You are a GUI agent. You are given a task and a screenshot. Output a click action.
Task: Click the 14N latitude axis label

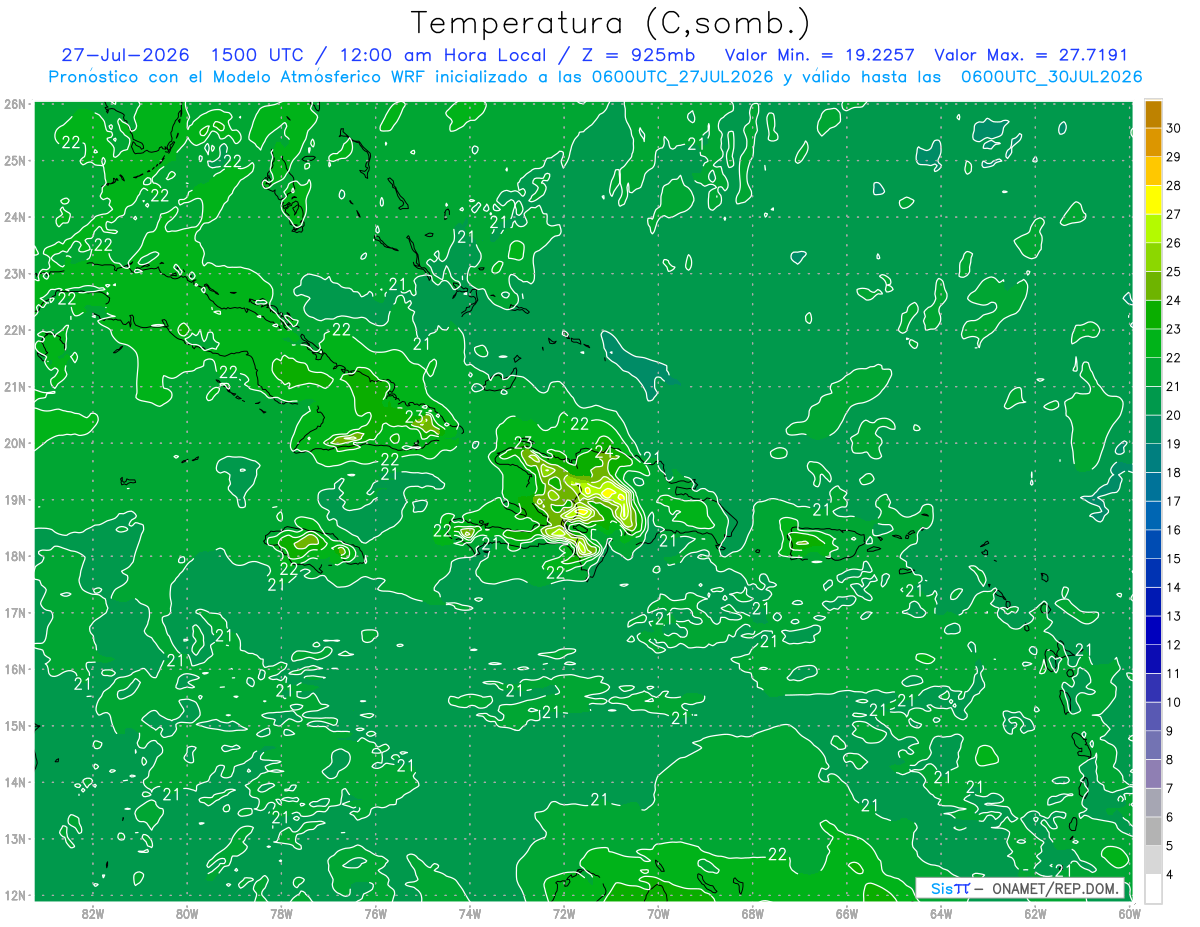14,782
